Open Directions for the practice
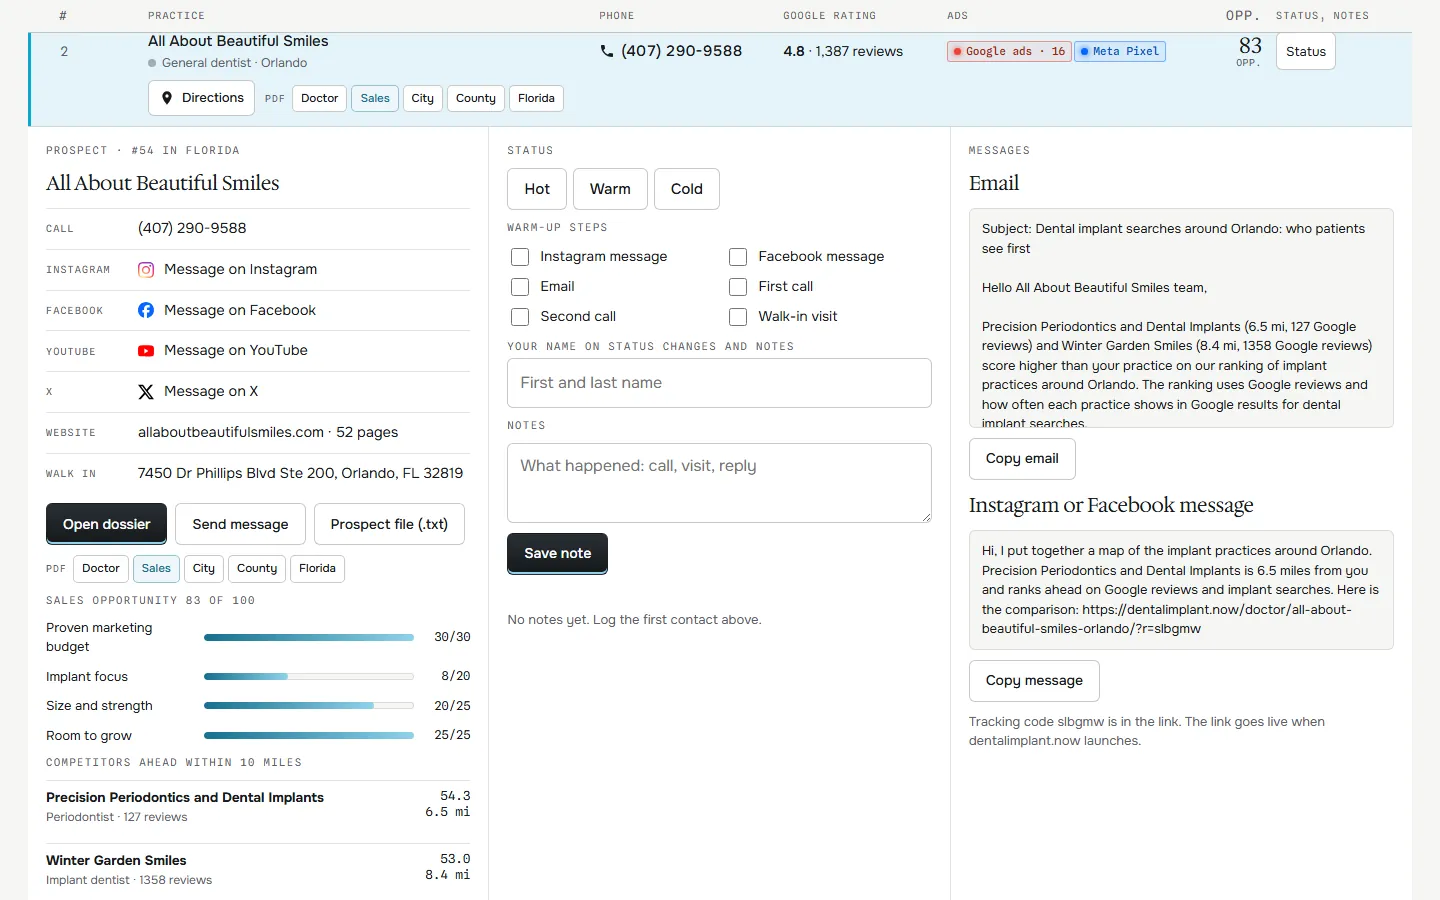Viewport: 1440px width, 900px height. pyautogui.click(x=201, y=98)
